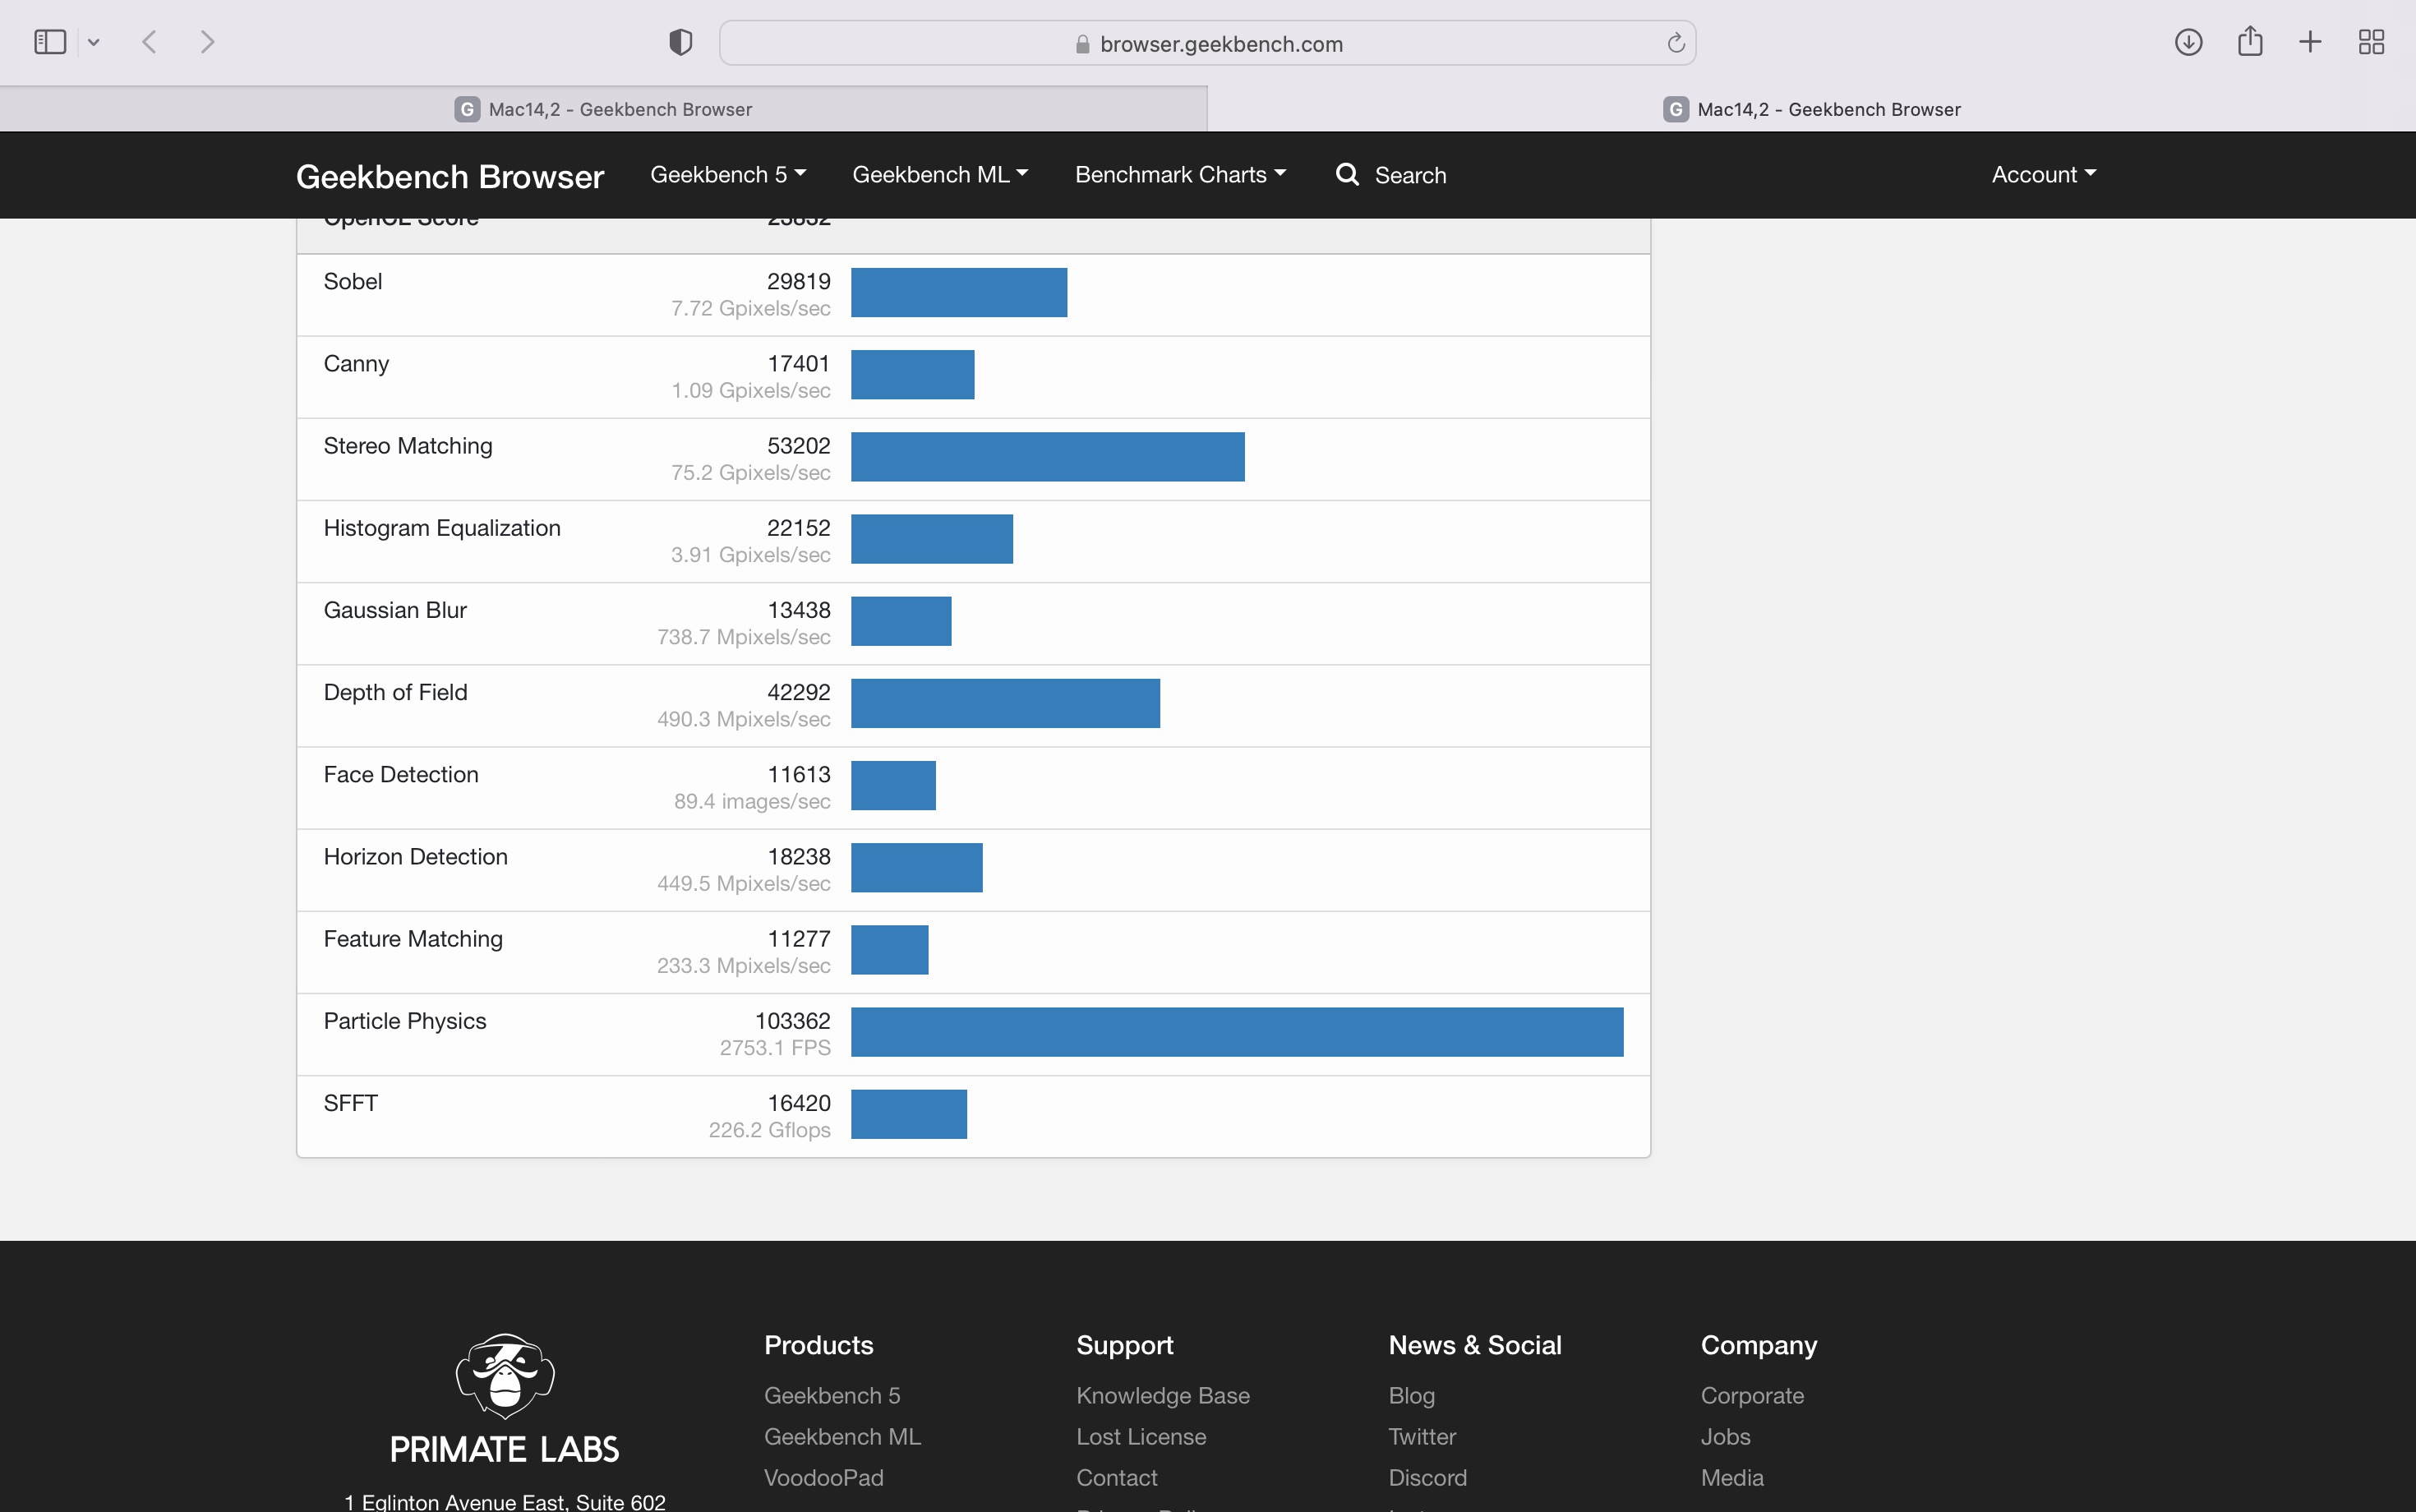The image size is (2416, 1512).
Task: Click the Search magnifier icon
Action: coord(1347,174)
